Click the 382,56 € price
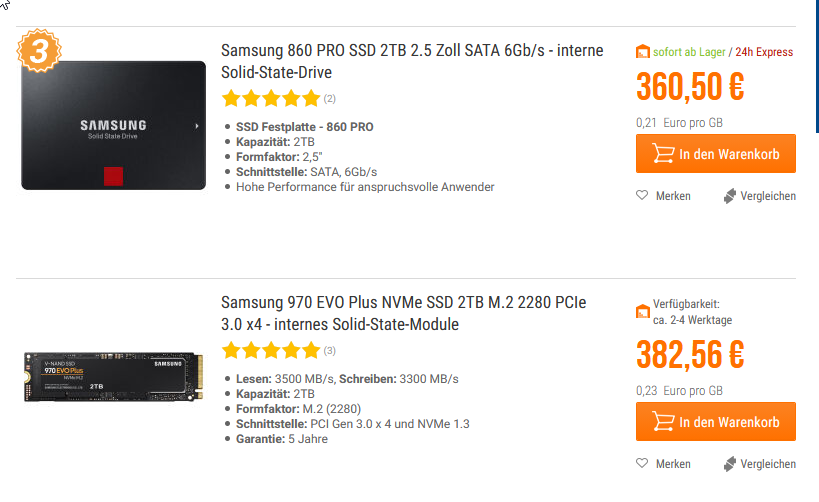 (x=690, y=355)
